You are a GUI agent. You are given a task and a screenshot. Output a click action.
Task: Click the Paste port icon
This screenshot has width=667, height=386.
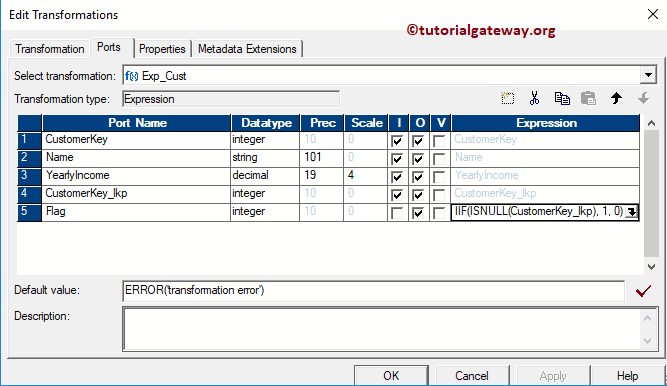(589, 98)
